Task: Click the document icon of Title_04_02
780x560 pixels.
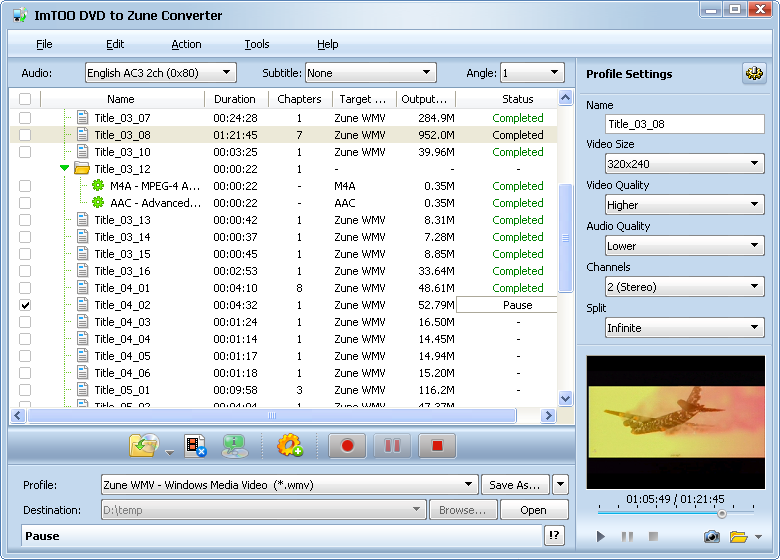Action: [x=83, y=305]
